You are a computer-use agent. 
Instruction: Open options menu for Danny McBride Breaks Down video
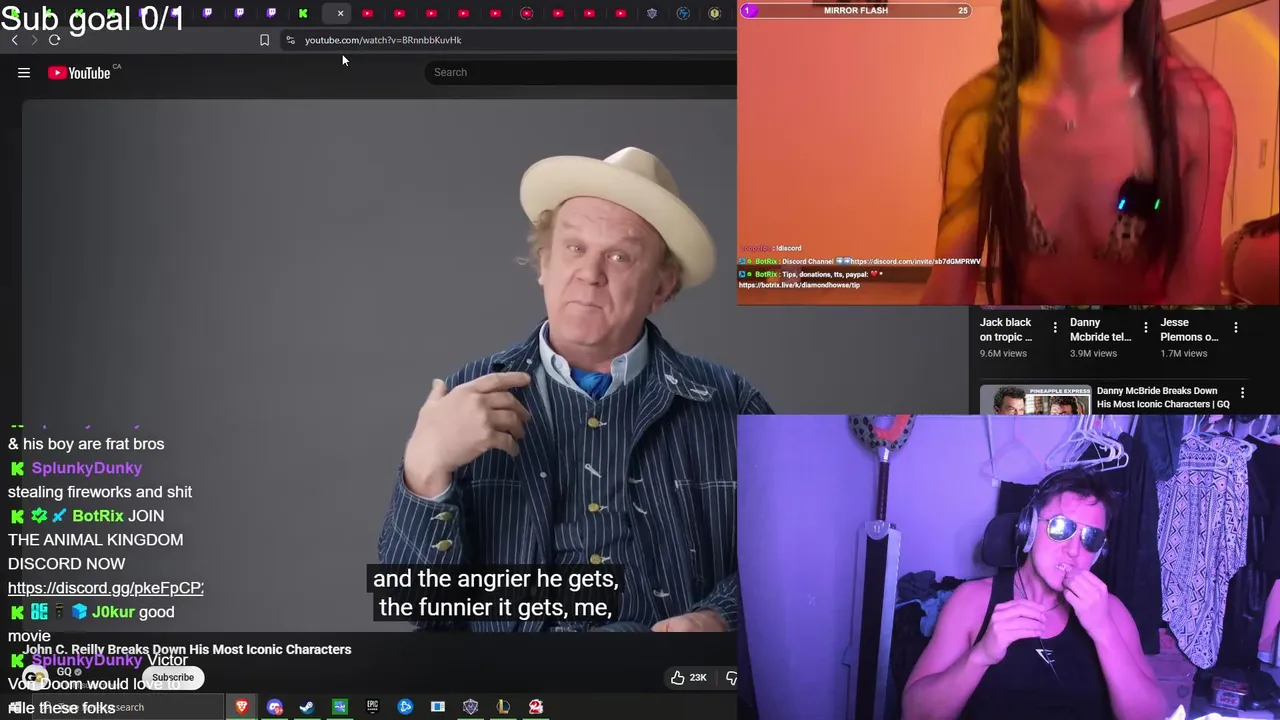pyautogui.click(x=1242, y=394)
